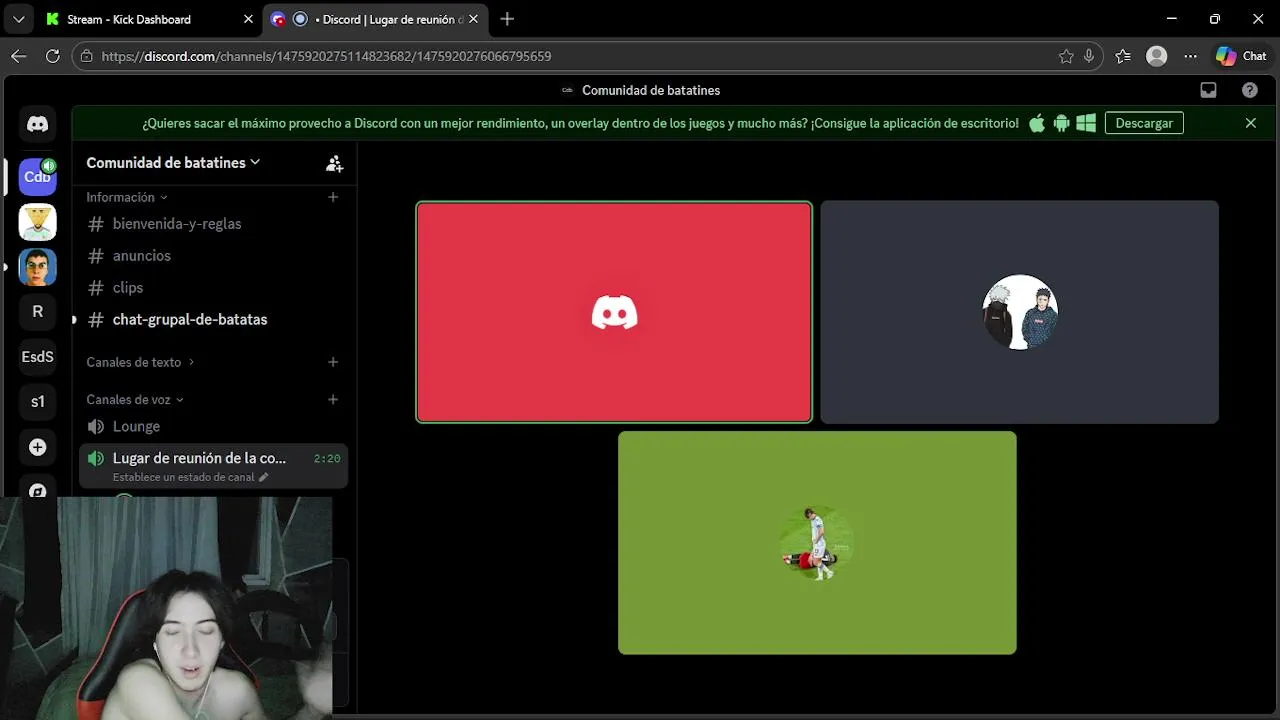The width and height of the screenshot is (1280, 720).
Task: Expand the Canales de texto category
Action: point(140,362)
